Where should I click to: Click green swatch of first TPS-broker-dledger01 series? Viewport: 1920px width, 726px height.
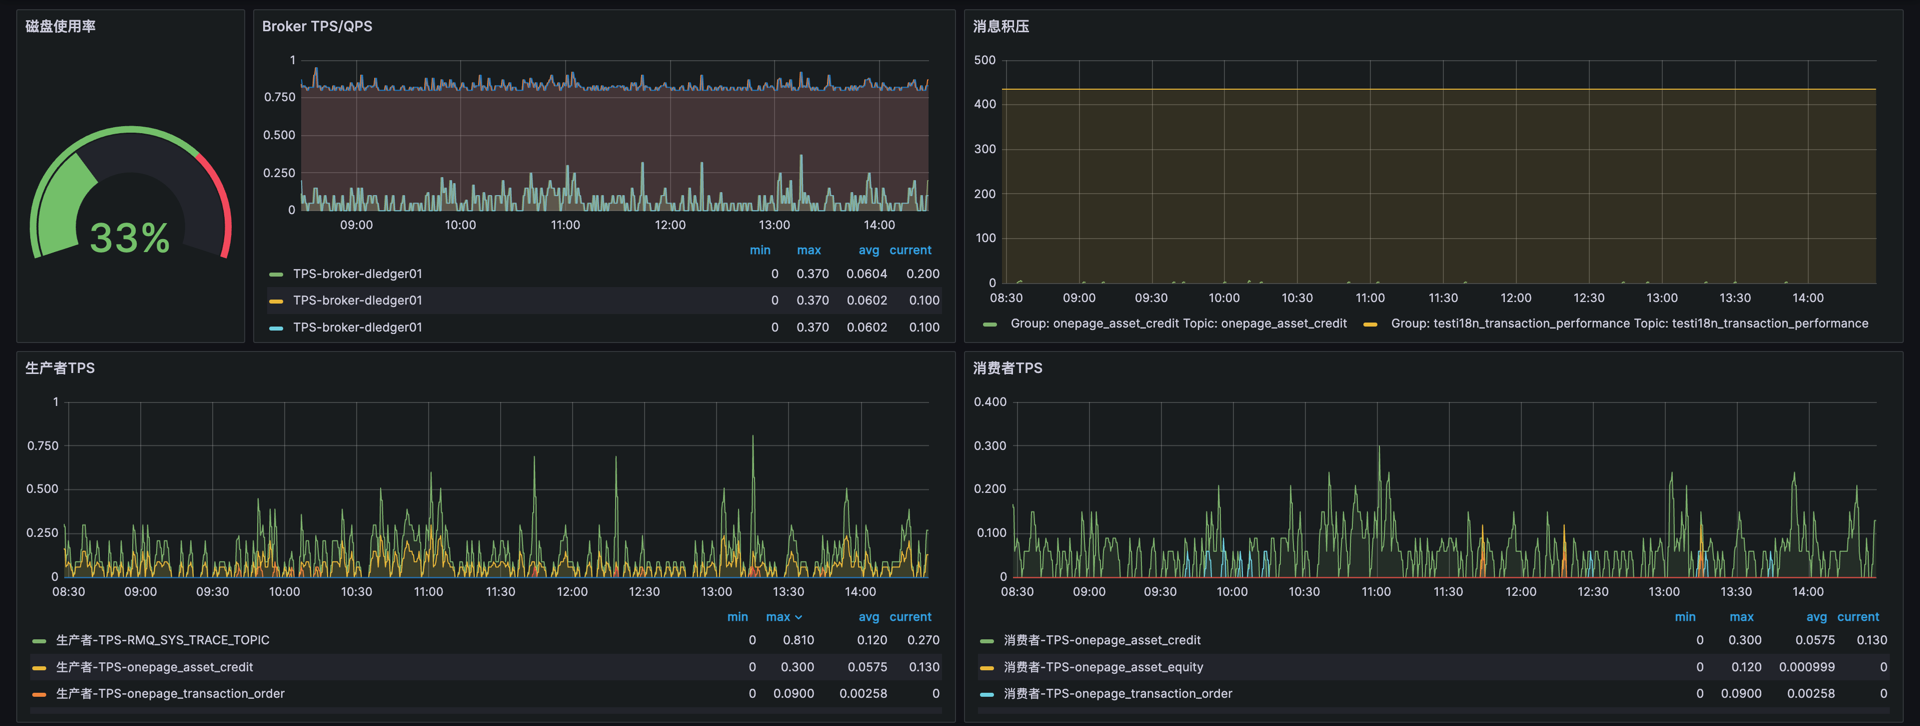[x=276, y=274]
